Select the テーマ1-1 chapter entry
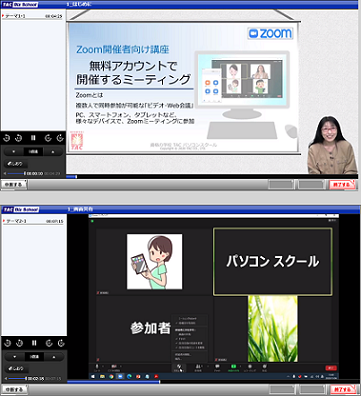 pos(32,16)
